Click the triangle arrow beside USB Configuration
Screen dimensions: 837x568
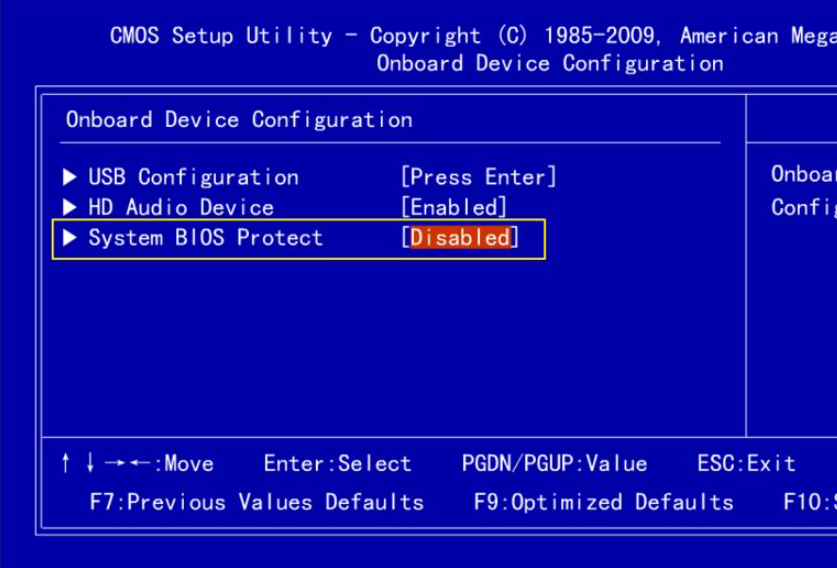(x=70, y=177)
